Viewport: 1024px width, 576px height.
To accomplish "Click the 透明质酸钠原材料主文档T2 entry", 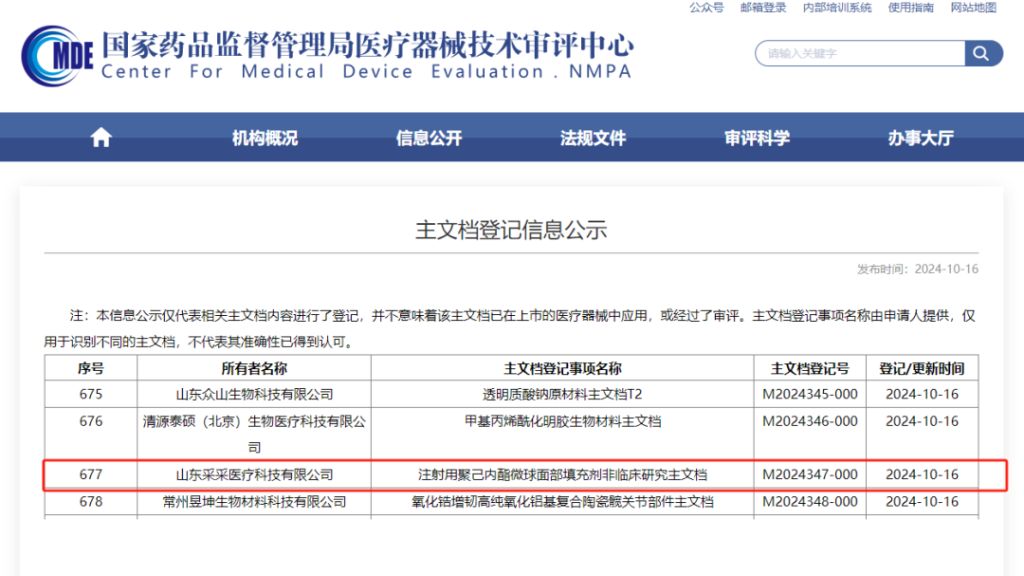I will pos(562,394).
